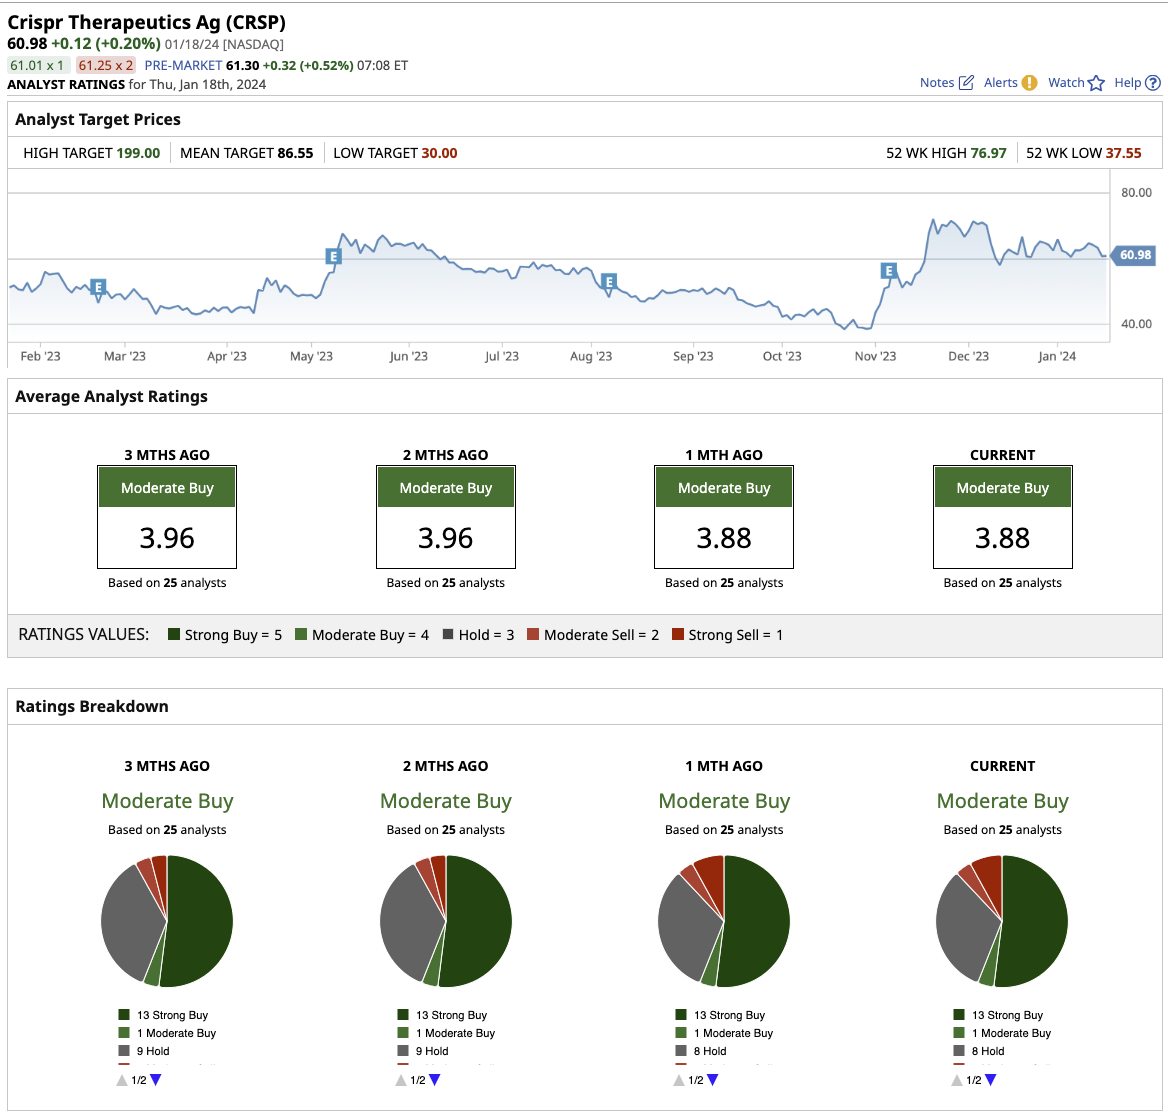Viewport: 1168px width, 1112px height.
Task: Click the Watch link
Action: (x=1066, y=83)
